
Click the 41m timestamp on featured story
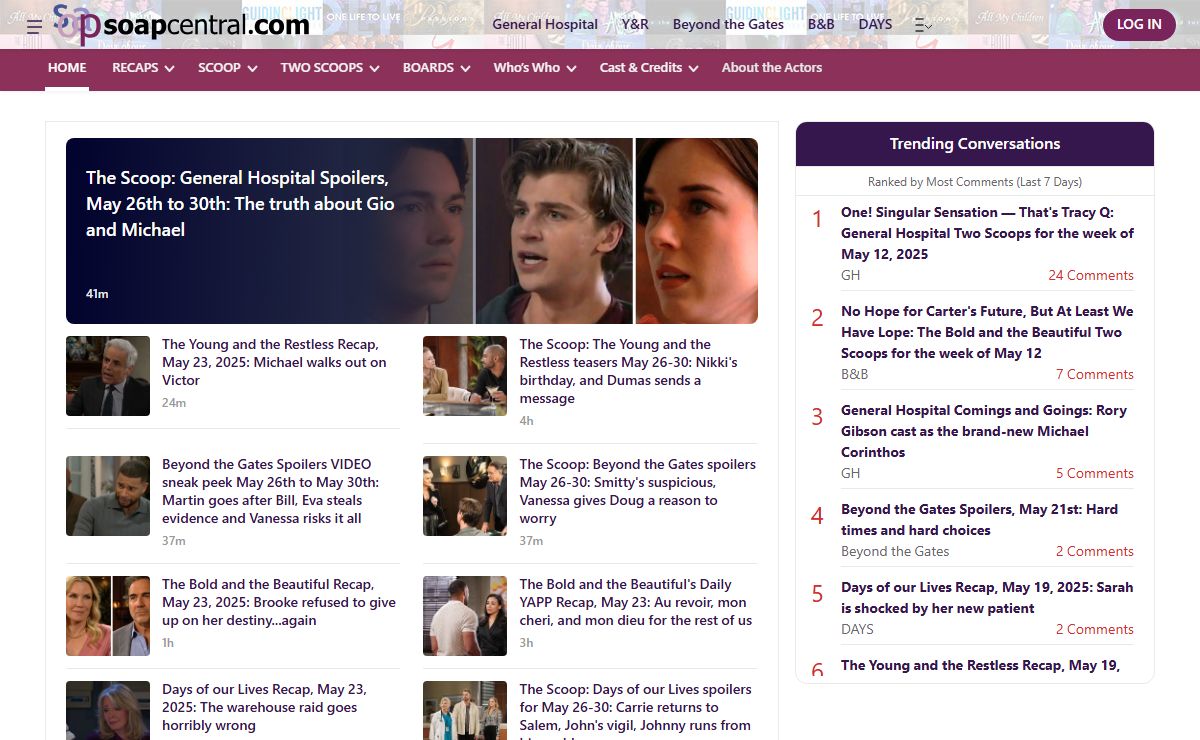pyautogui.click(x=97, y=294)
